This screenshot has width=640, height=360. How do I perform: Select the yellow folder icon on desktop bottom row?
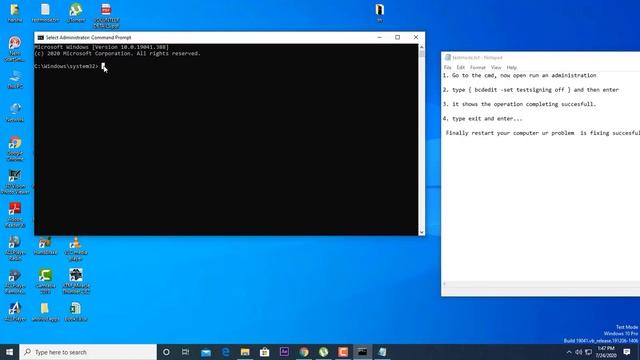pos(45,312)
